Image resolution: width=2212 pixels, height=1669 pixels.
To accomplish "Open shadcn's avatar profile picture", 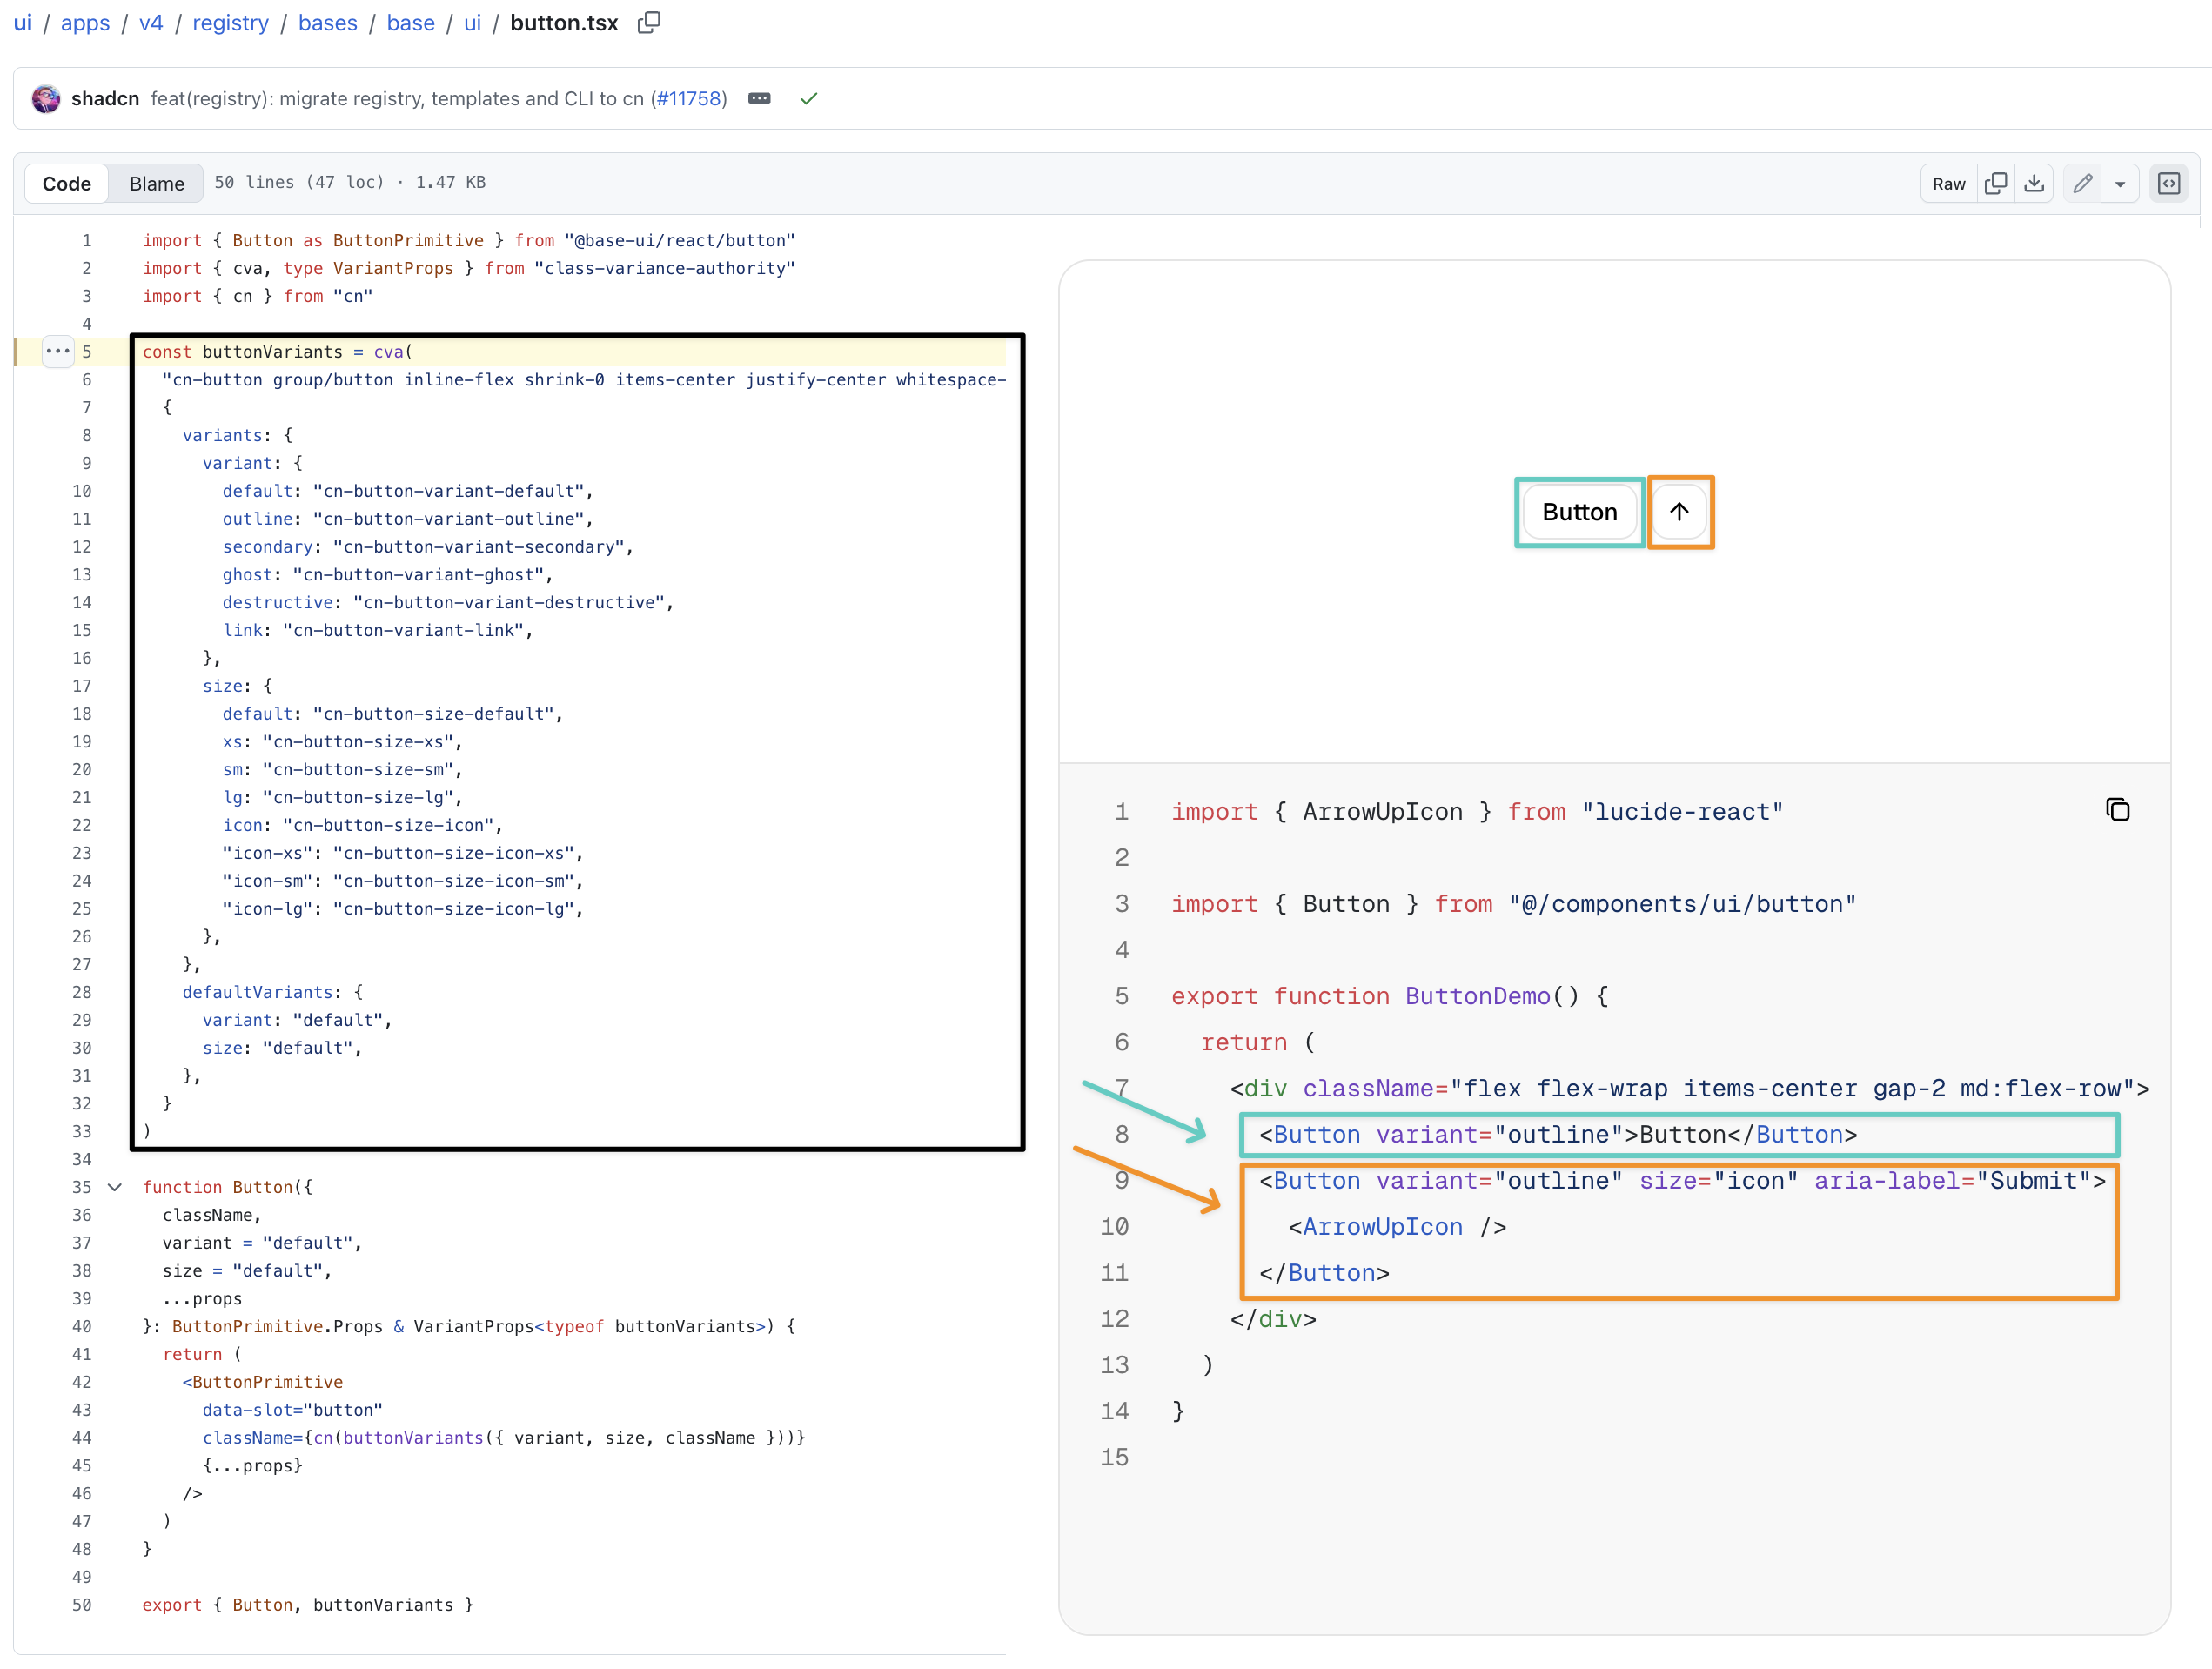I will tap(46, 98).
